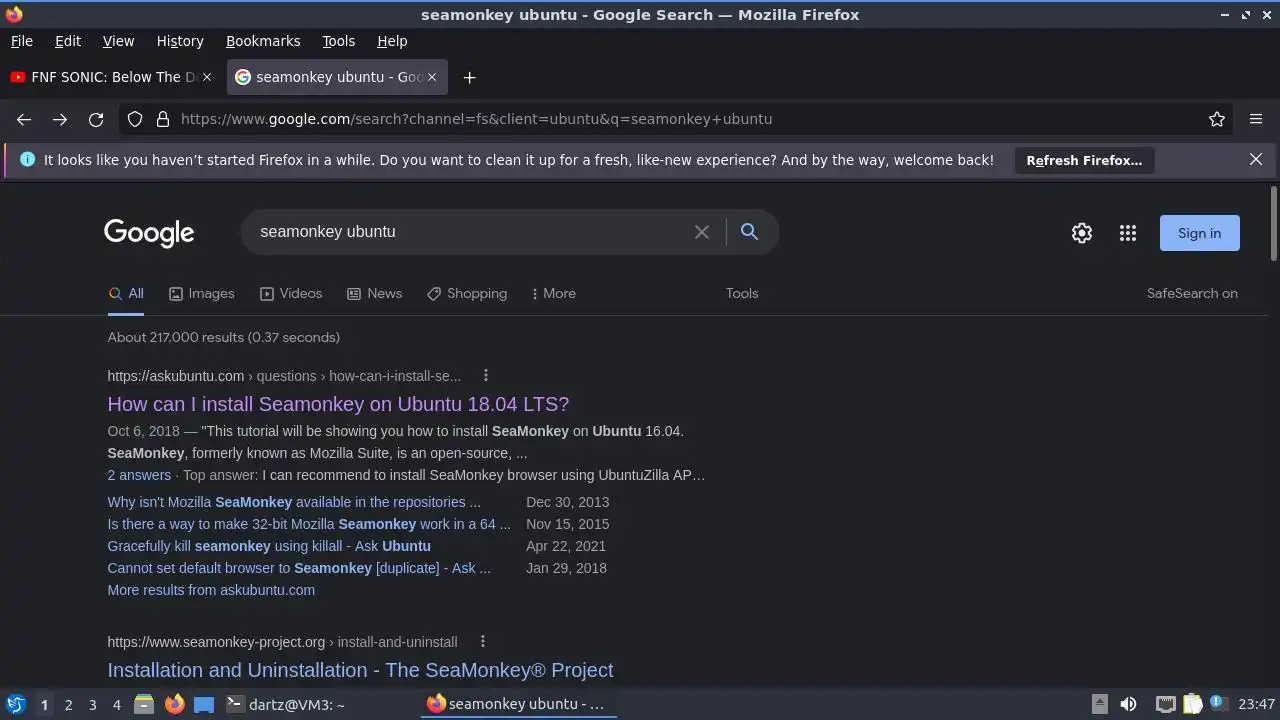This screenshot has height=720, width=1280.
Task: Open the clipboard tray icon
Action: point(1192,704)
